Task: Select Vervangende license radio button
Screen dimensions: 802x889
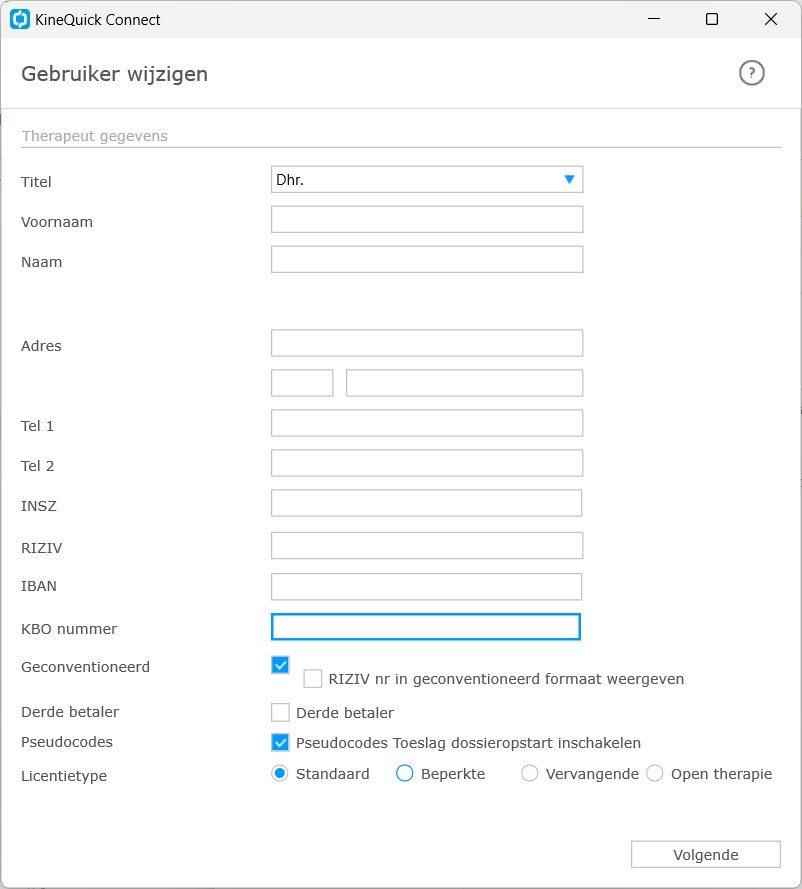Action: [529, 774]
